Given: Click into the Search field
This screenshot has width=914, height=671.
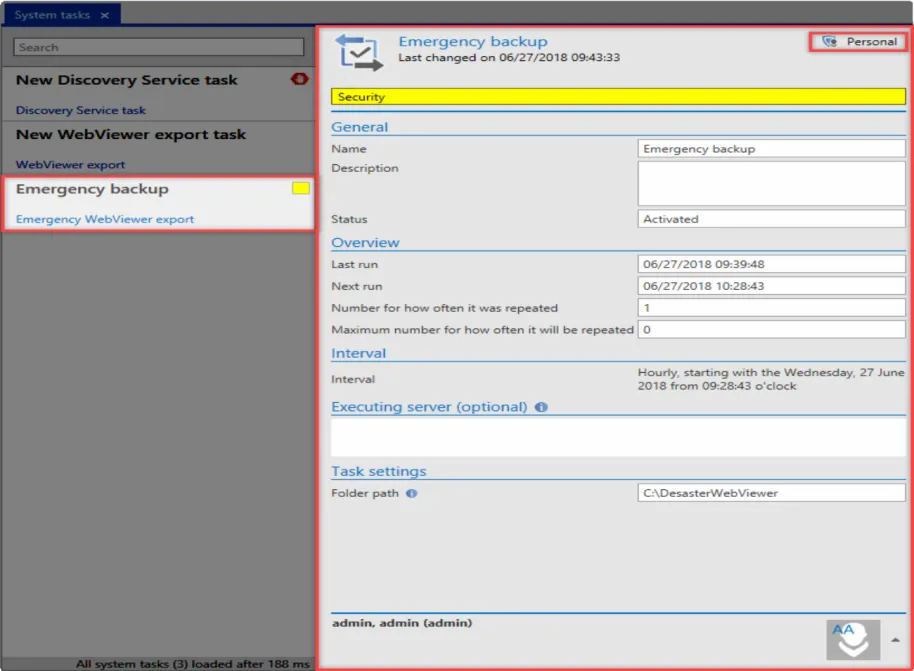Looking at the screenshot, I should [159, 47].
